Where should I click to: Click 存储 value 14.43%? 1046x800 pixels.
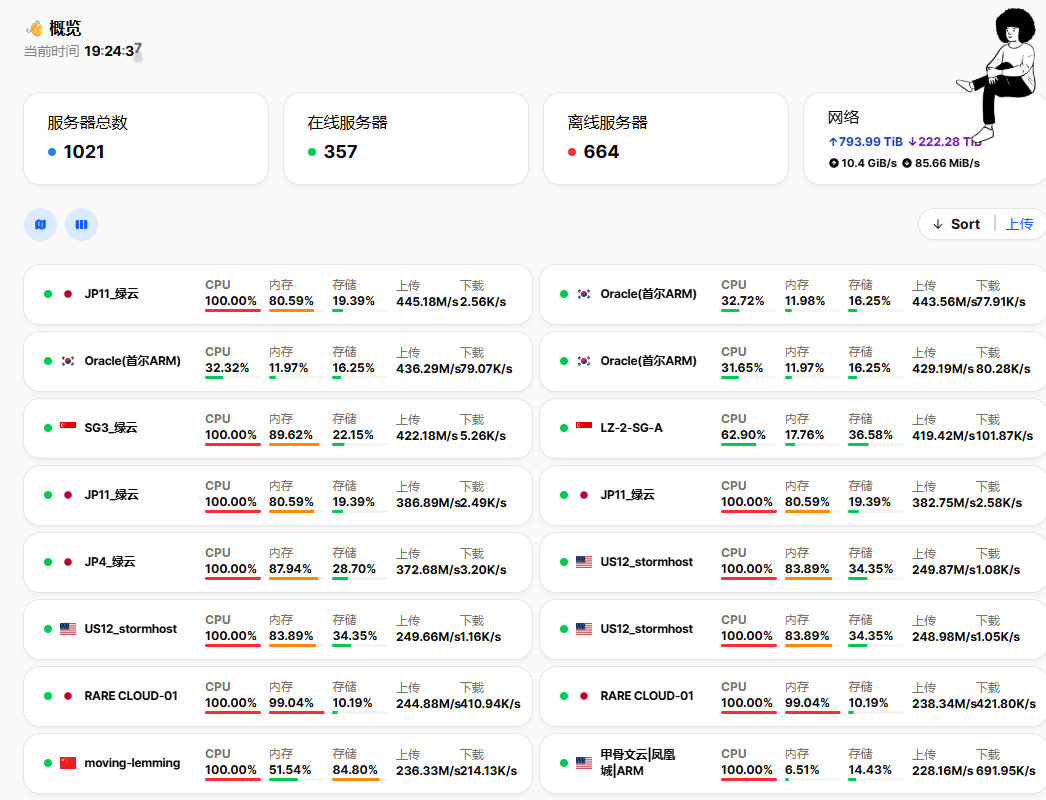click(x=870, y=770)
